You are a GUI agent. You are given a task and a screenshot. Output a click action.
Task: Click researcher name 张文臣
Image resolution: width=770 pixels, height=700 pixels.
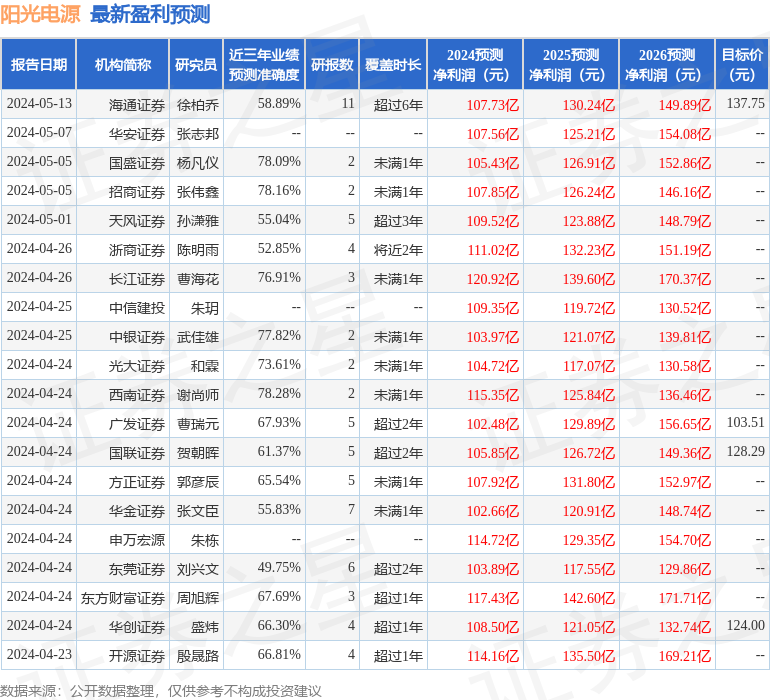(198, 510)
